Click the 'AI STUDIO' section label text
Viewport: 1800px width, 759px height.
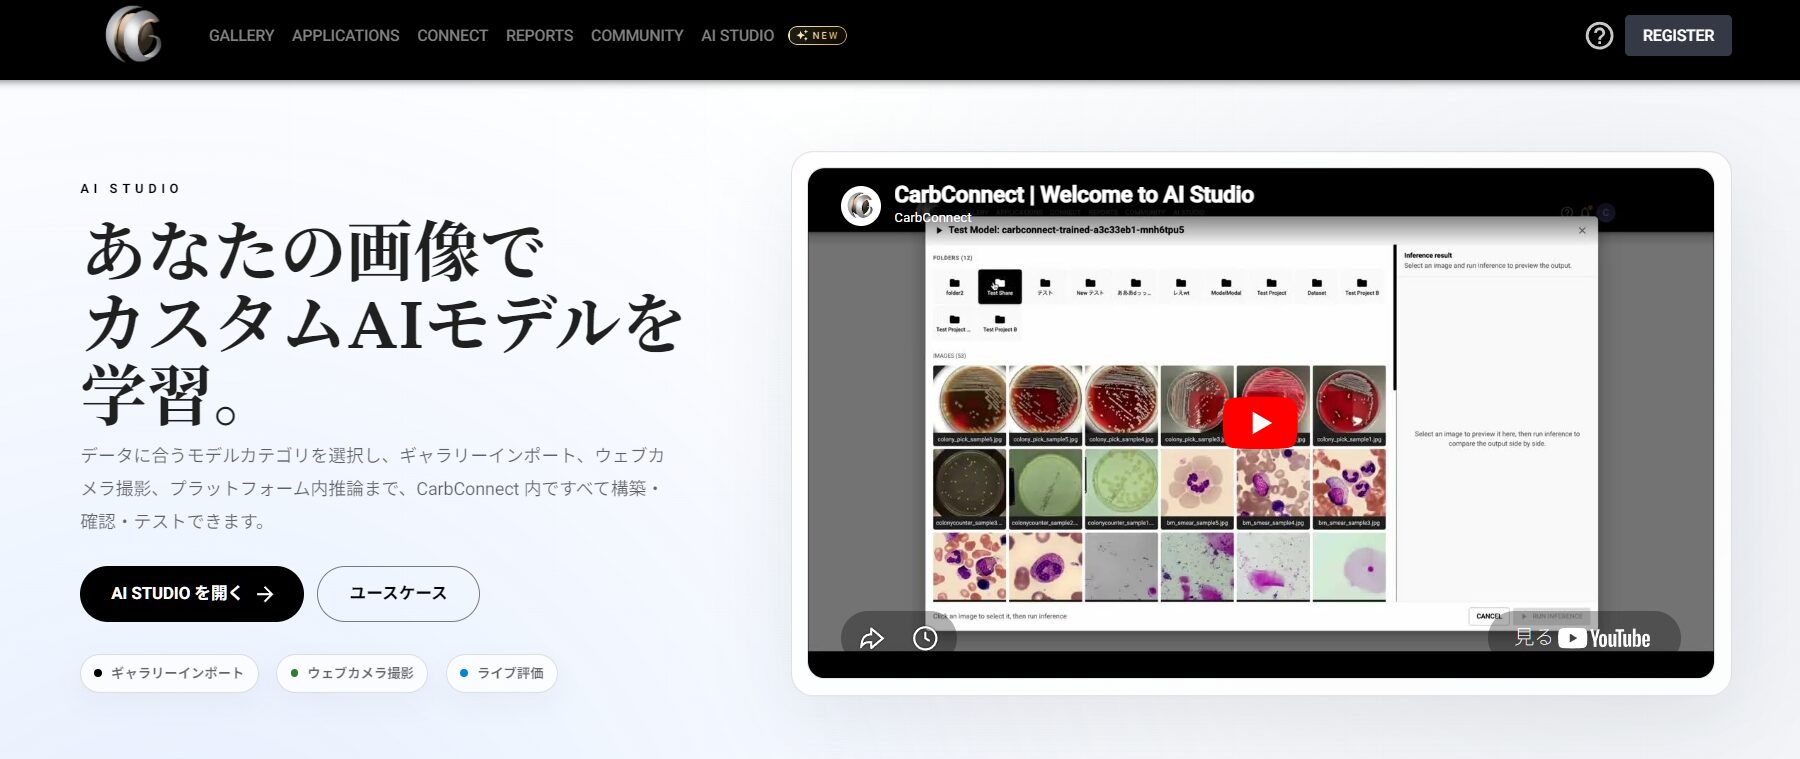coord(131,189)
